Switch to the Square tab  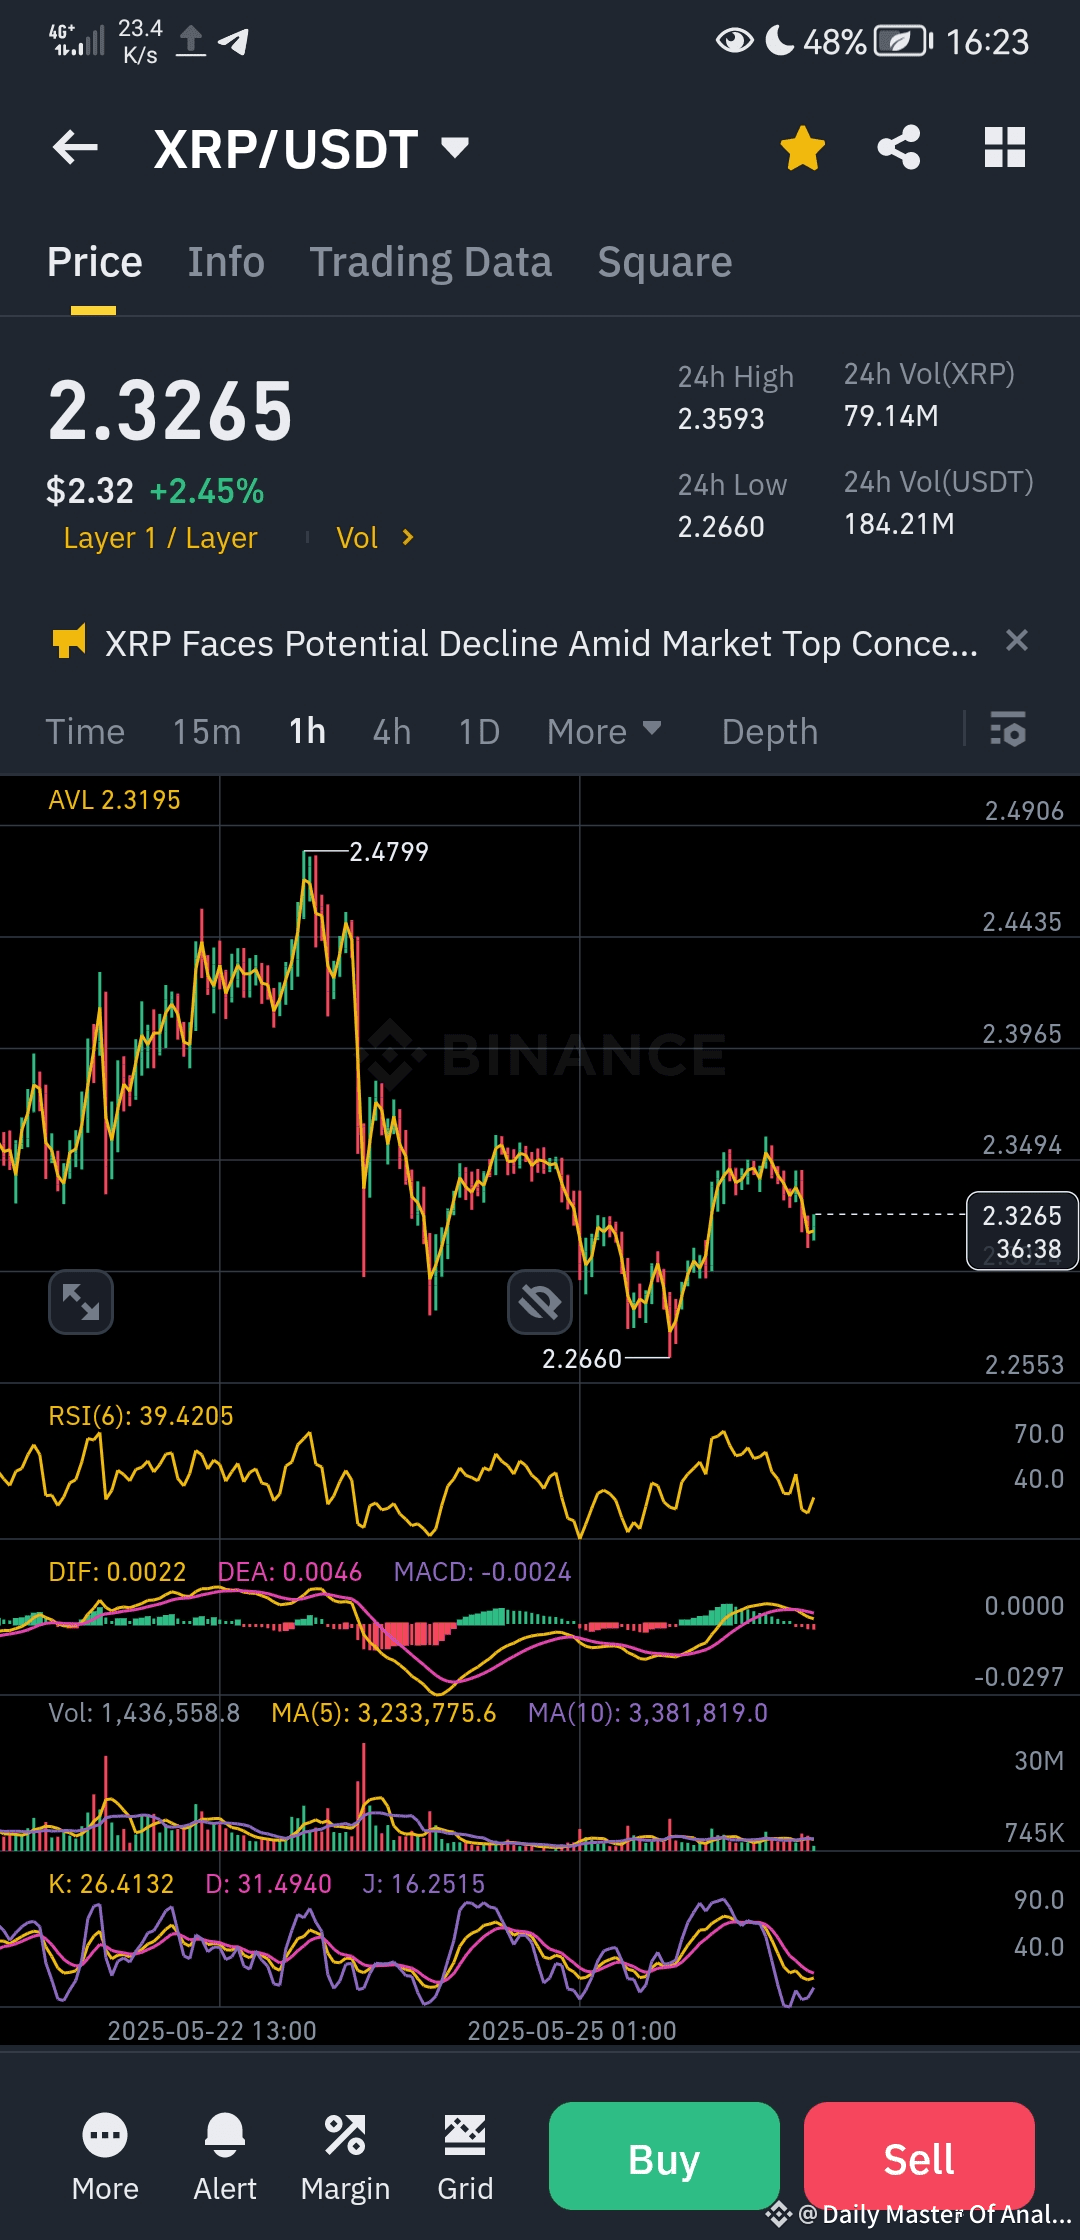(665, 262)
